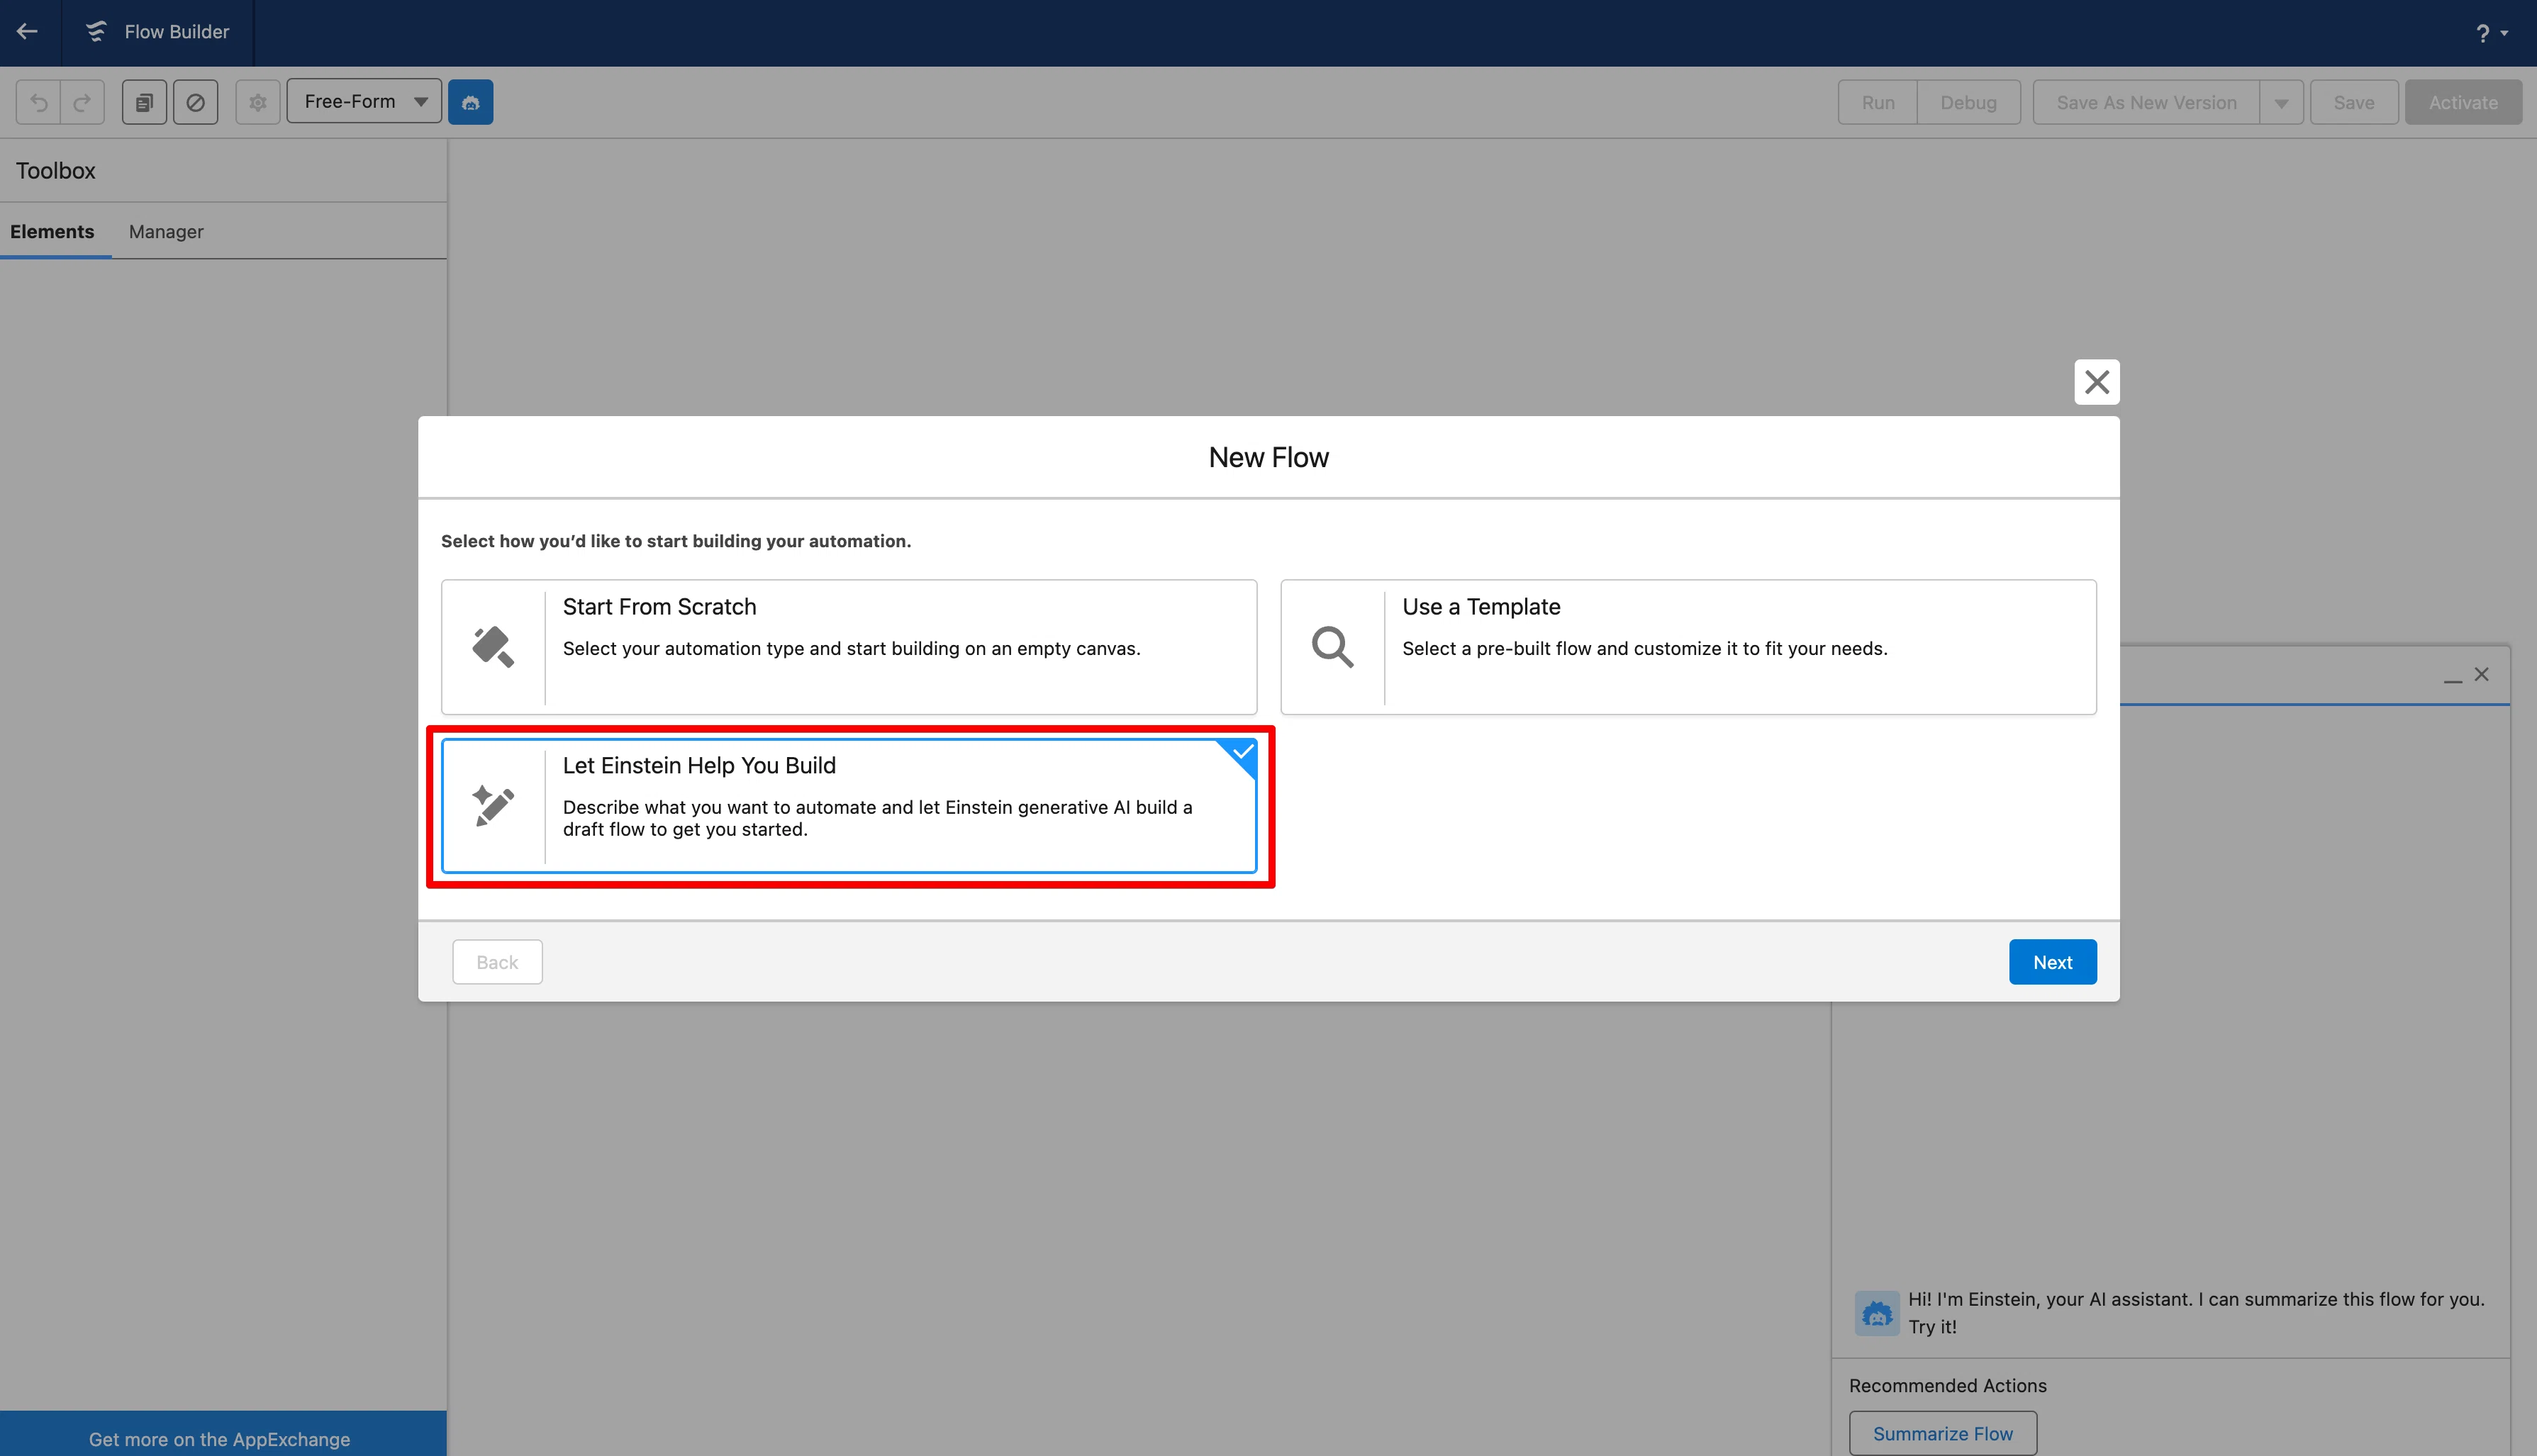Click the back arrow in header

point(28,32)
